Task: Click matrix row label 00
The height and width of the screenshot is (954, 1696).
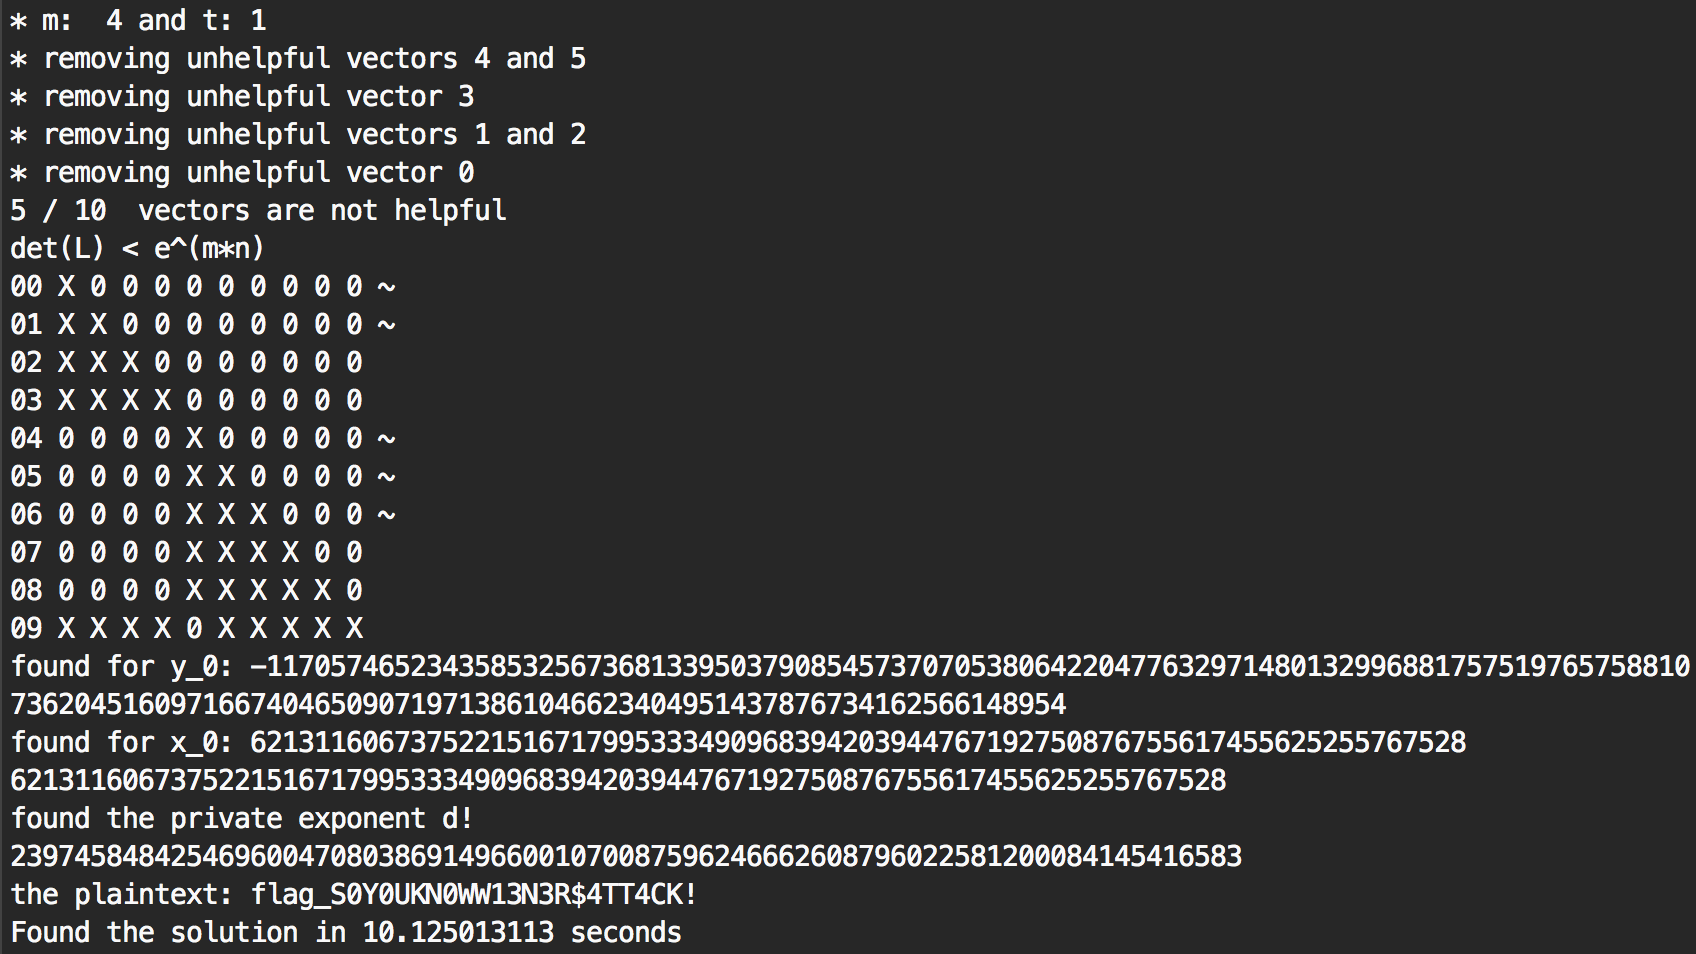Action: [26, 286]
